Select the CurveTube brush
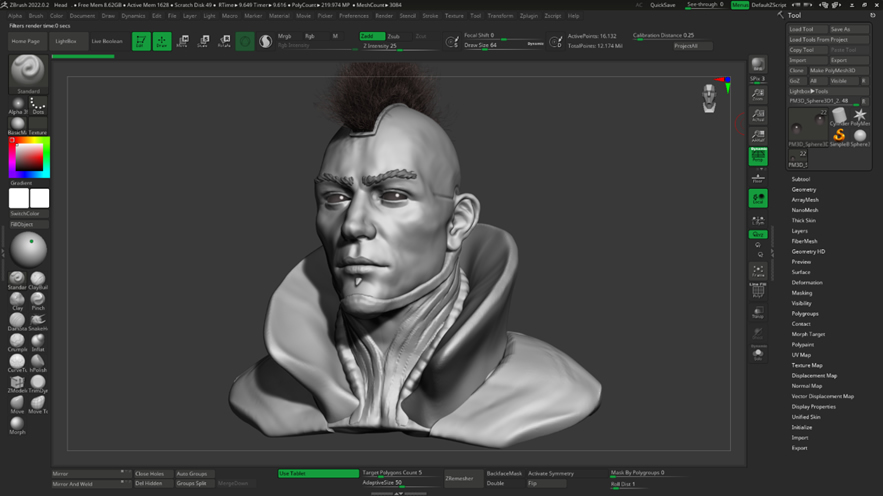This screenshot has width=883, height=496. tap(17, 363)
